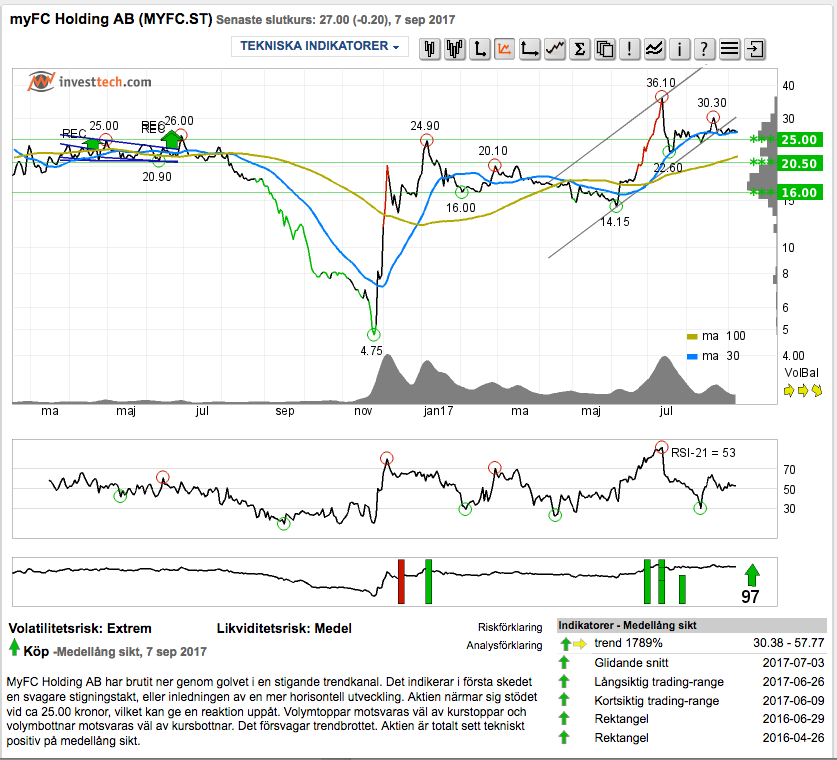Open the Riskförklaring link
This screenshot has width=837, height=760.
pyautogui.click(x=510, y=627)
